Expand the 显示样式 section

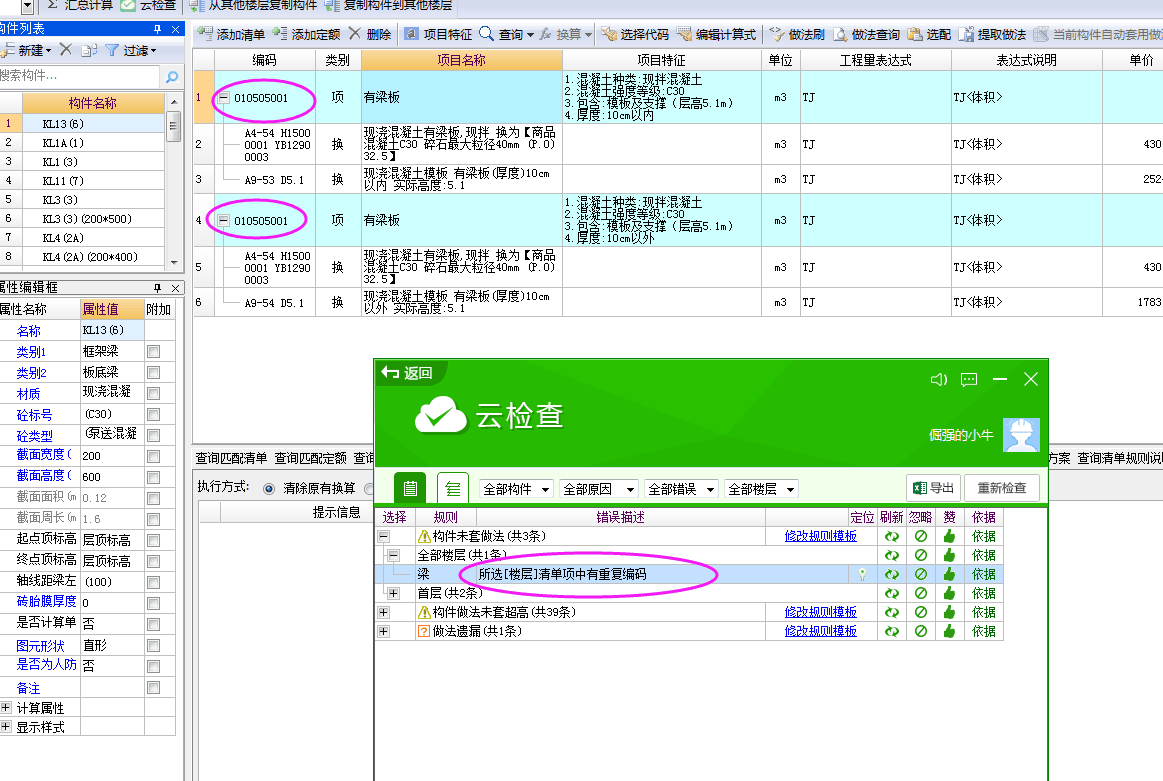[x=6, y=727]
